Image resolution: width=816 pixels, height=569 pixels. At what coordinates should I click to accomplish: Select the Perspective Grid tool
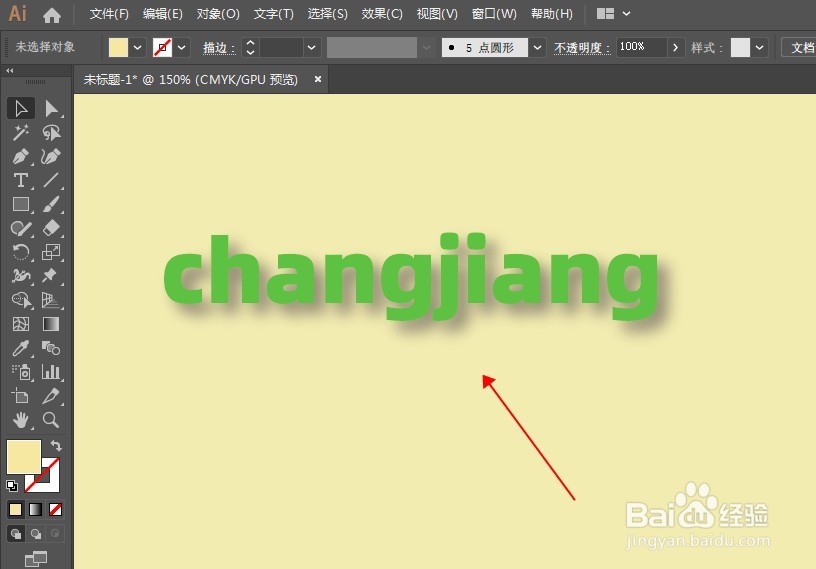click(x=51, y=300)
